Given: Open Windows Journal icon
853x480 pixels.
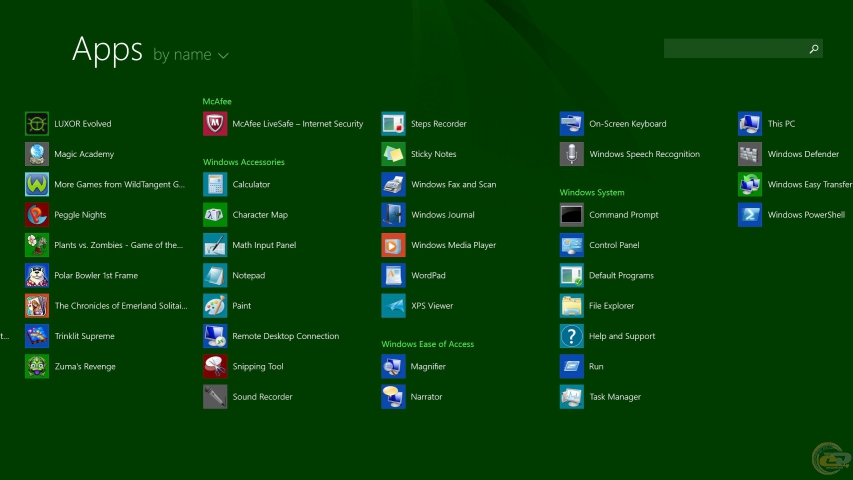Looking at the screenshot, I should click(393, 215).
